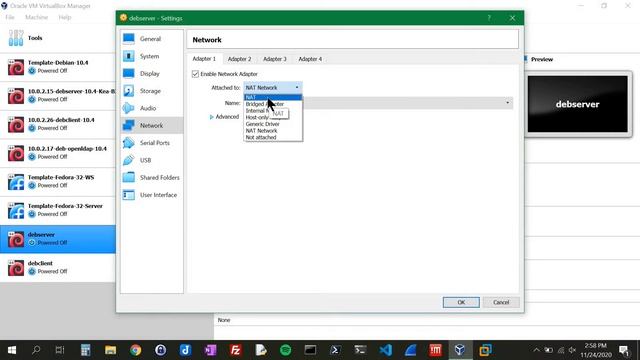The height and width of the screenshot is (360, 640).
Task: Open the Storage settings category
Action: coord(152,91)
